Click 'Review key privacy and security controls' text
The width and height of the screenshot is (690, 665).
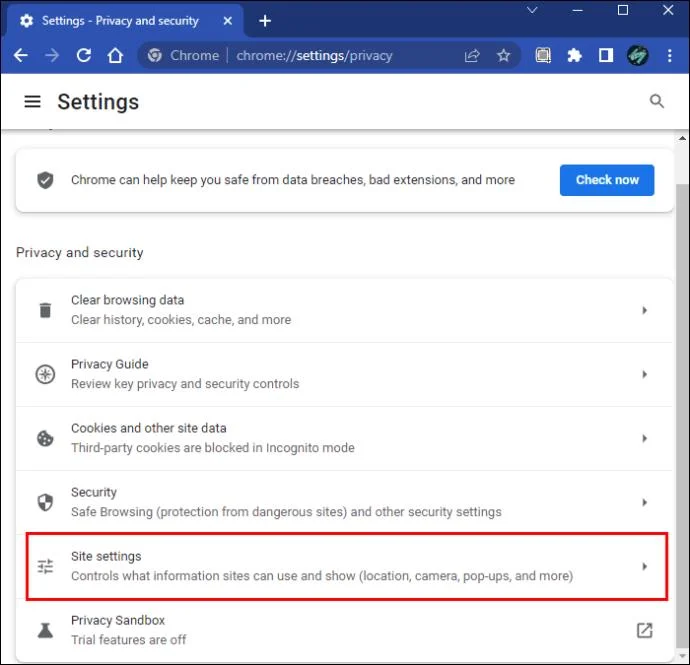(185, 384)
